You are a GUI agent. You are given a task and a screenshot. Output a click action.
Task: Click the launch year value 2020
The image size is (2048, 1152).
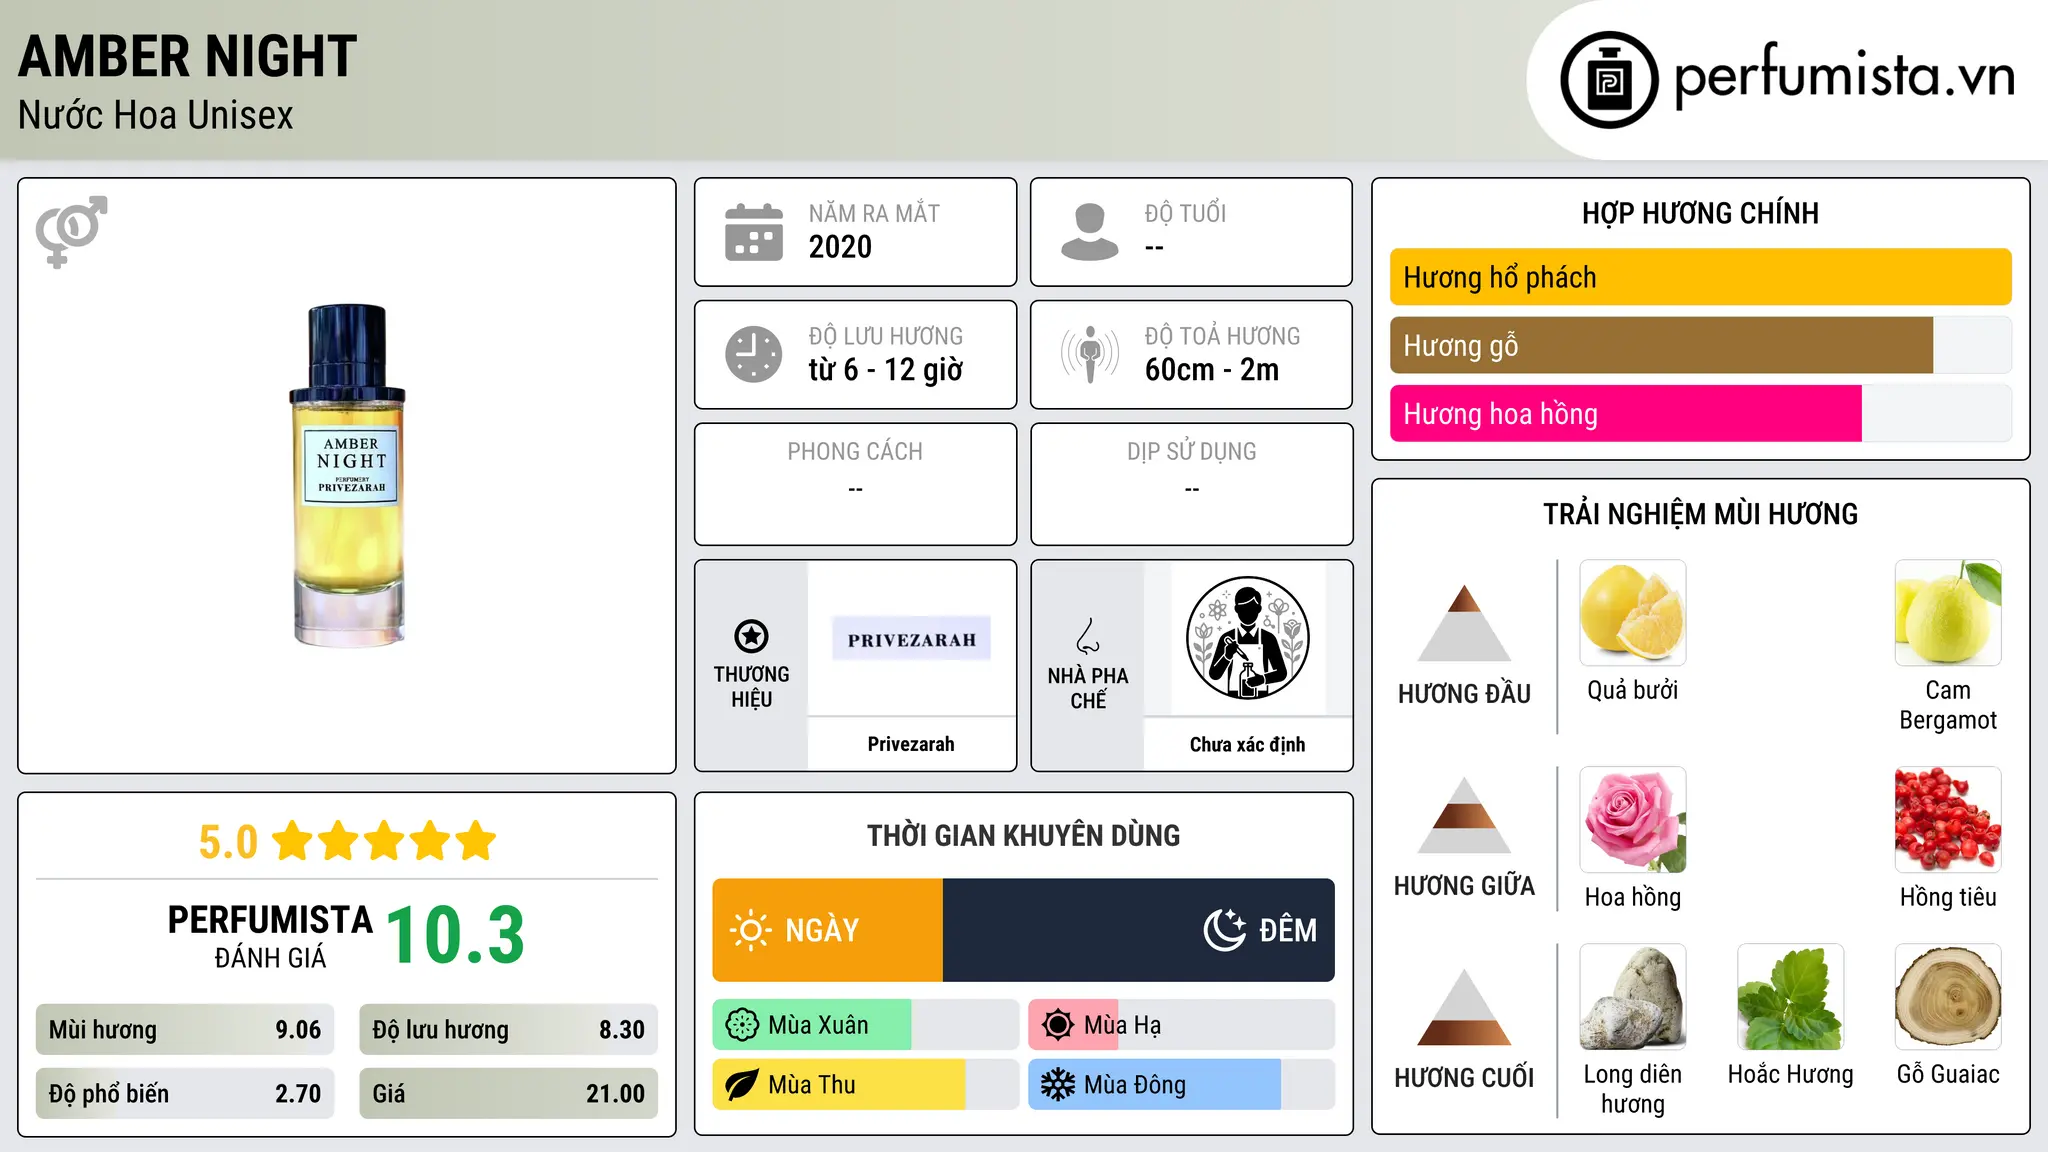pyautogui.click(x=840, y=247)
